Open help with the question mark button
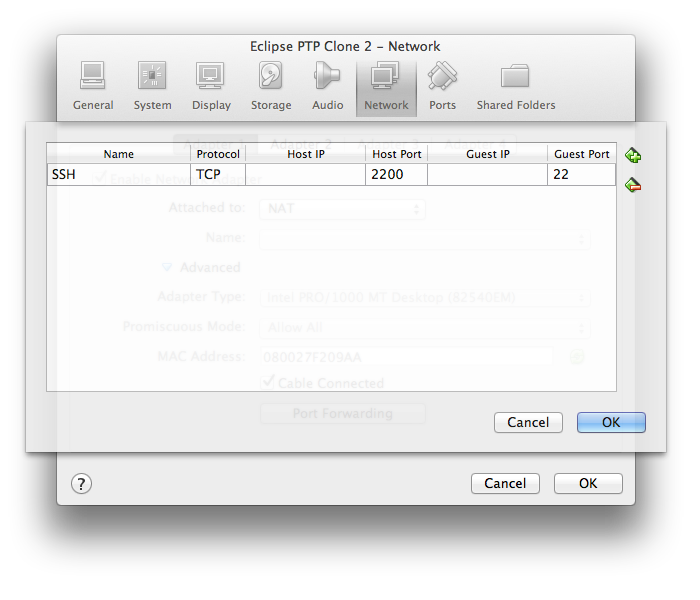Screen dimensions: 700x600 82,484
